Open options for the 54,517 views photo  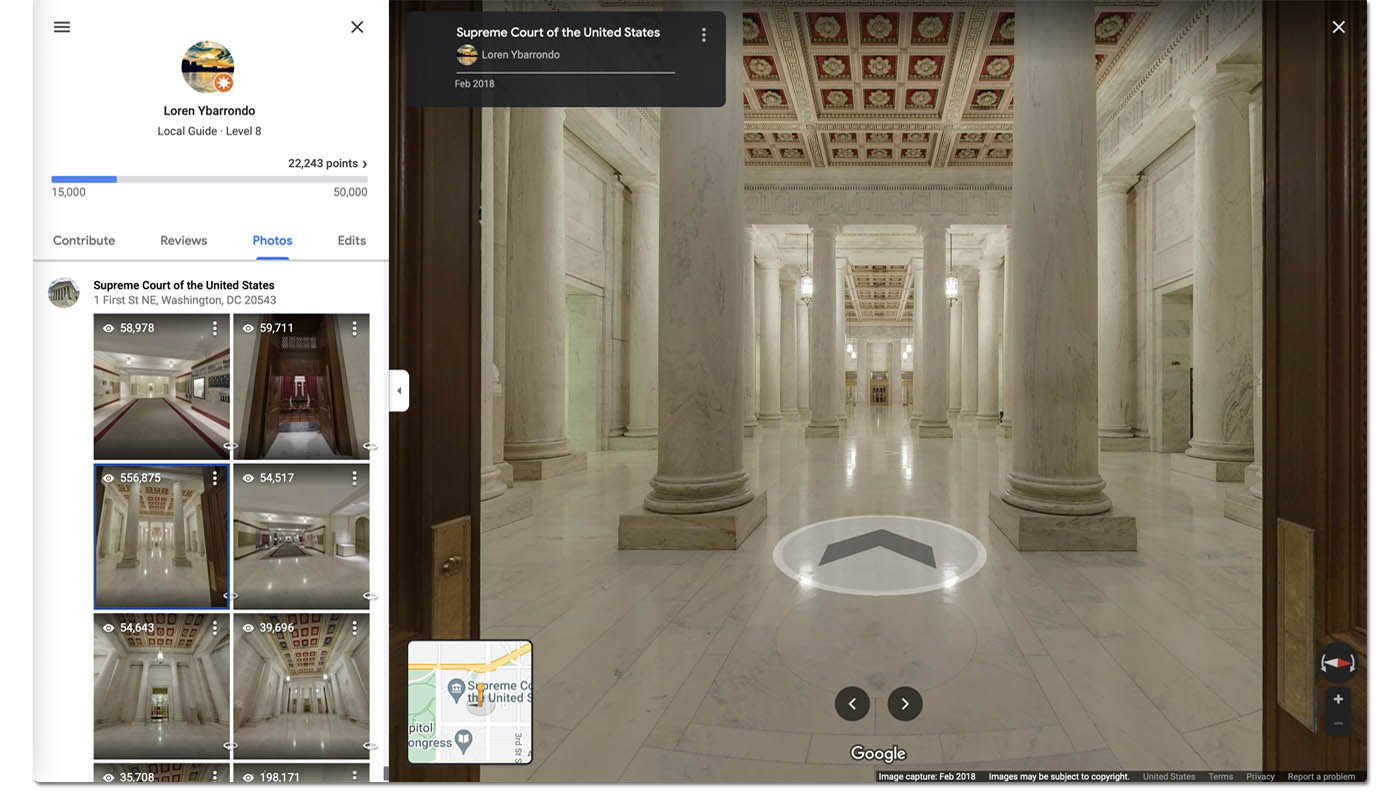point(354,478)
